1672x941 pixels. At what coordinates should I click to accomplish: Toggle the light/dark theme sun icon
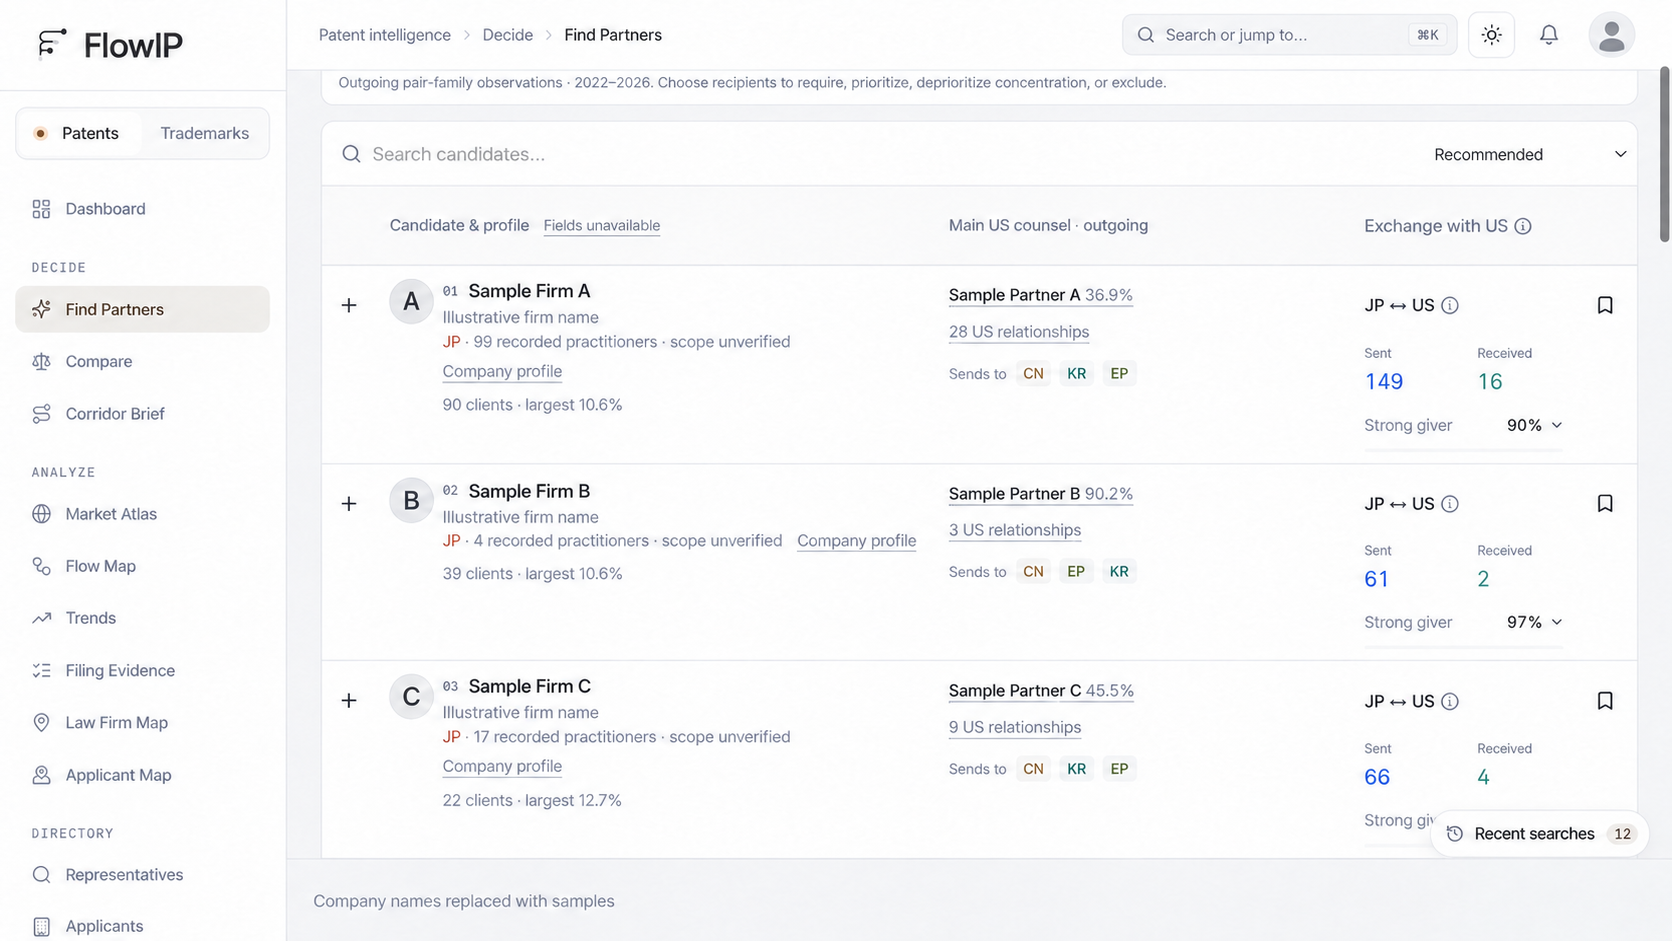pos(1491,35)
